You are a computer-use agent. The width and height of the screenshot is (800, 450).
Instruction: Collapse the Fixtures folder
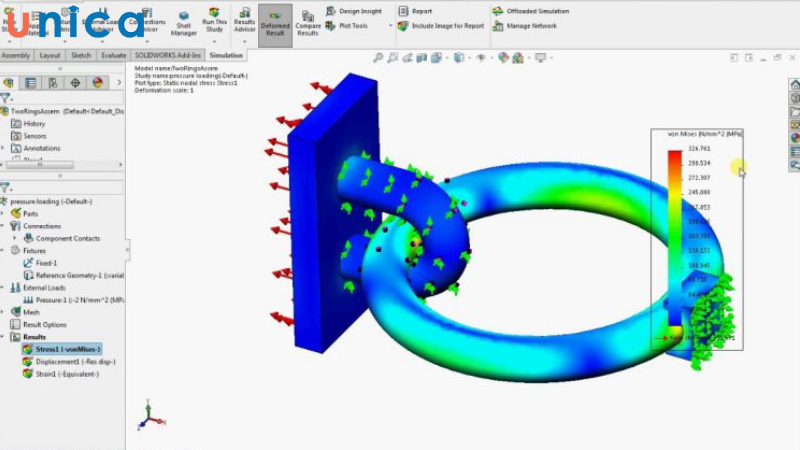pos(3,251)
